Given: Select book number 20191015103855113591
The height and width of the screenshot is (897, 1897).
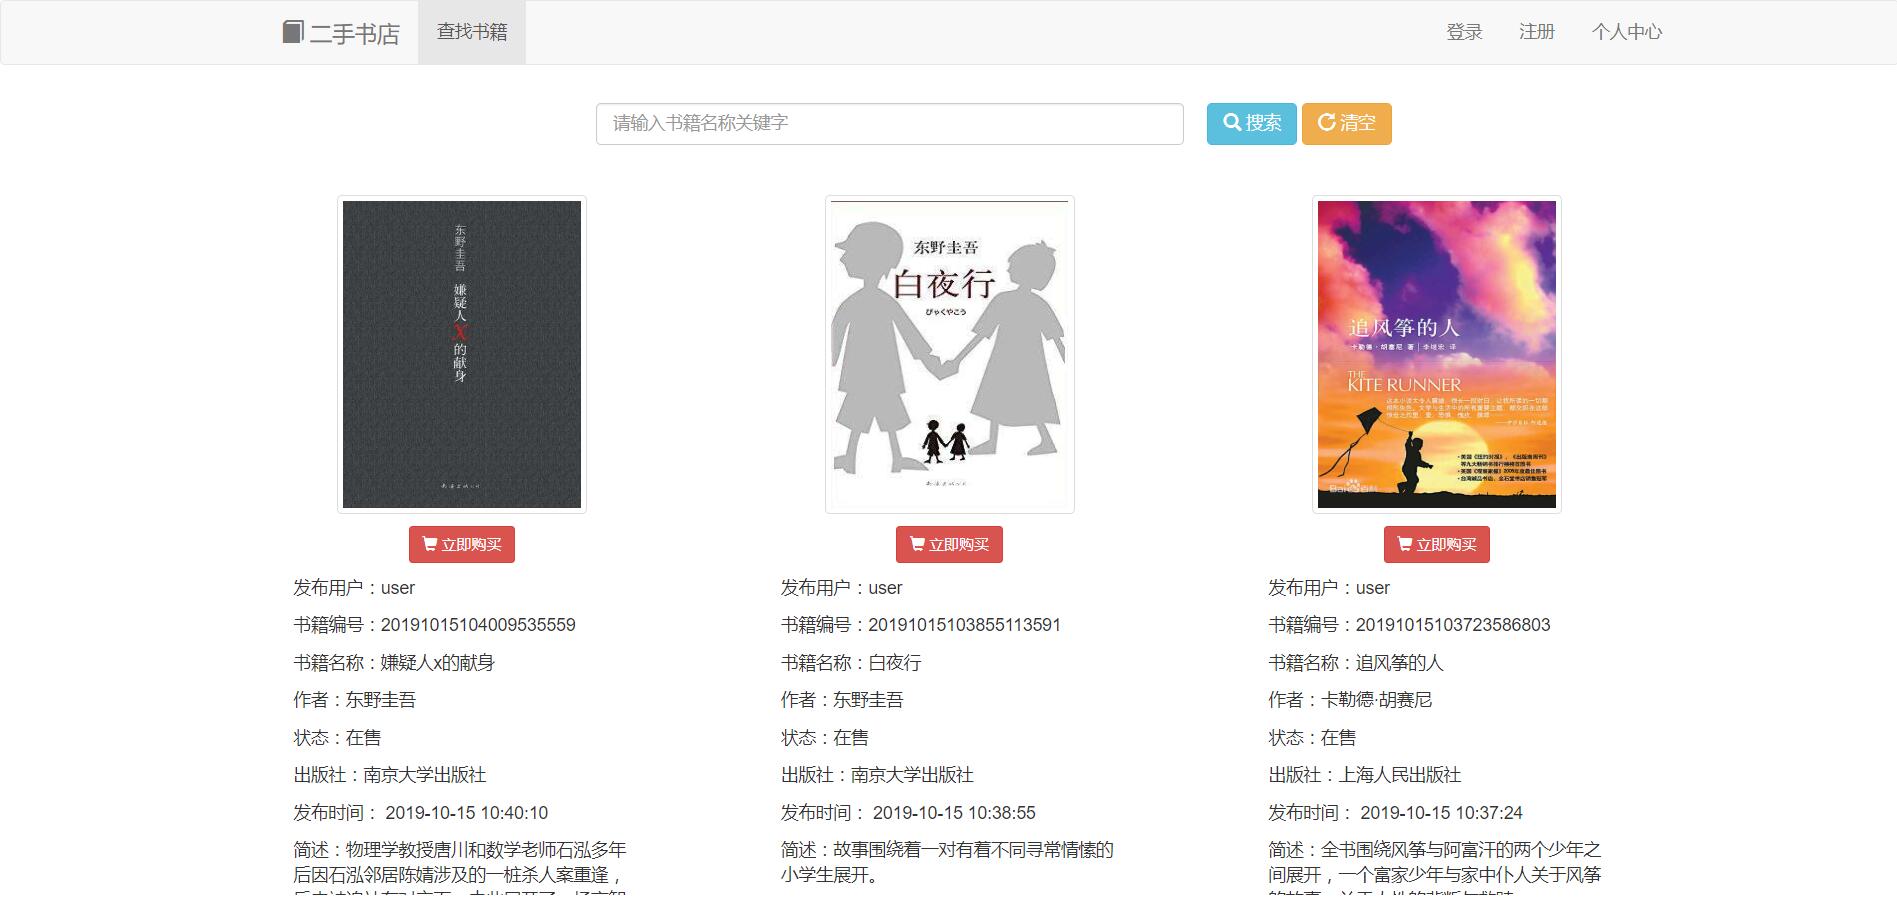Looking at the screenshot, I should click(964, 625).
